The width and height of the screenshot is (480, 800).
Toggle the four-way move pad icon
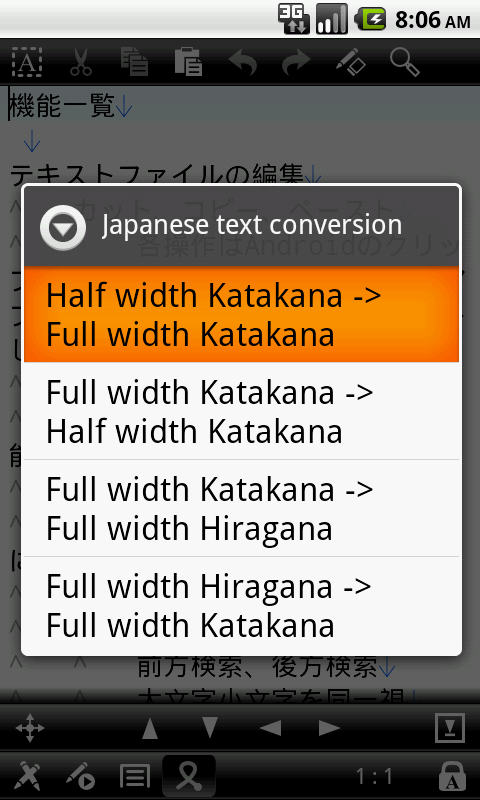tap(30, 728)
